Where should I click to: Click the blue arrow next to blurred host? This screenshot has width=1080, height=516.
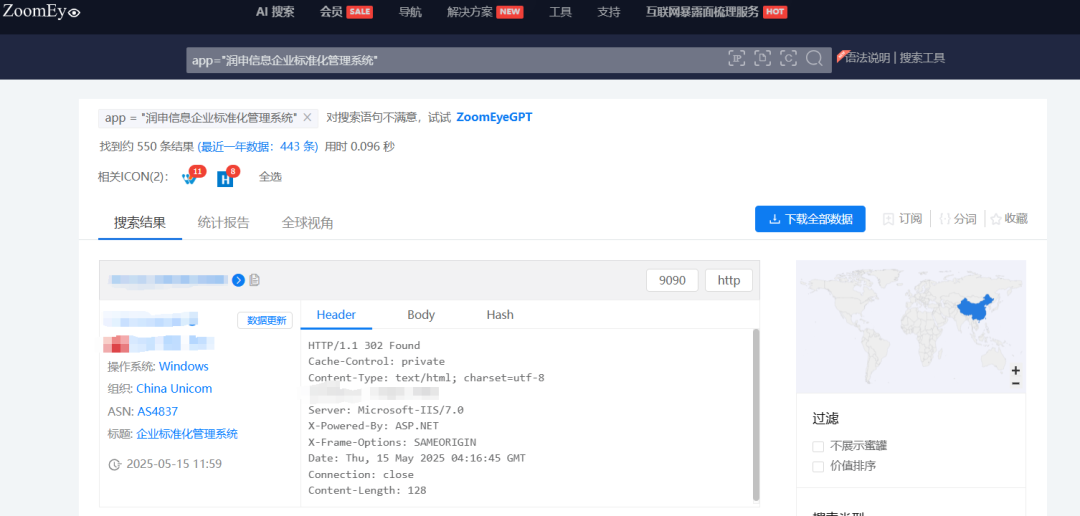pos(238,280)
